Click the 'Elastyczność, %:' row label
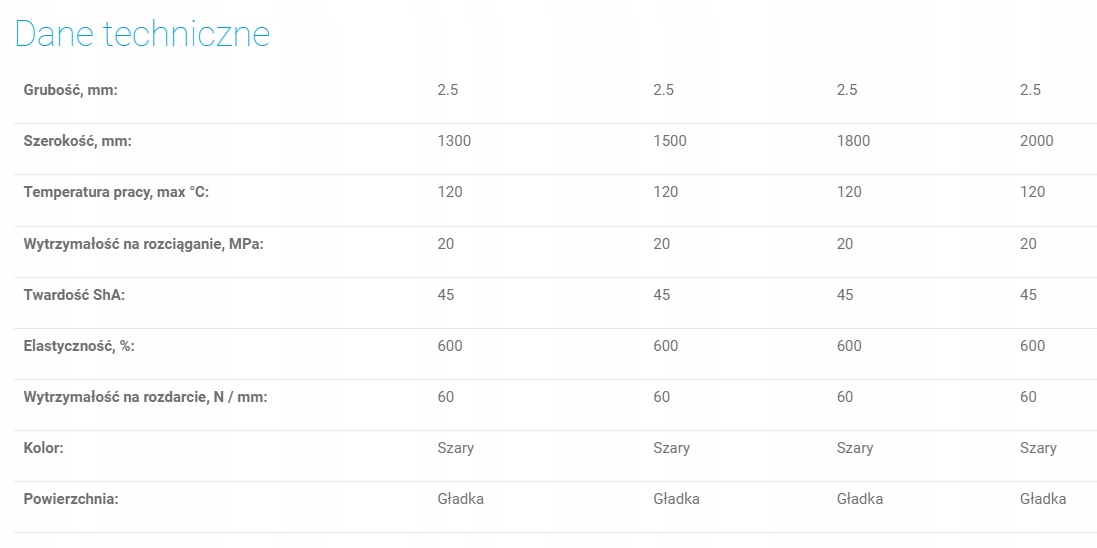 [x=79, y=346]
